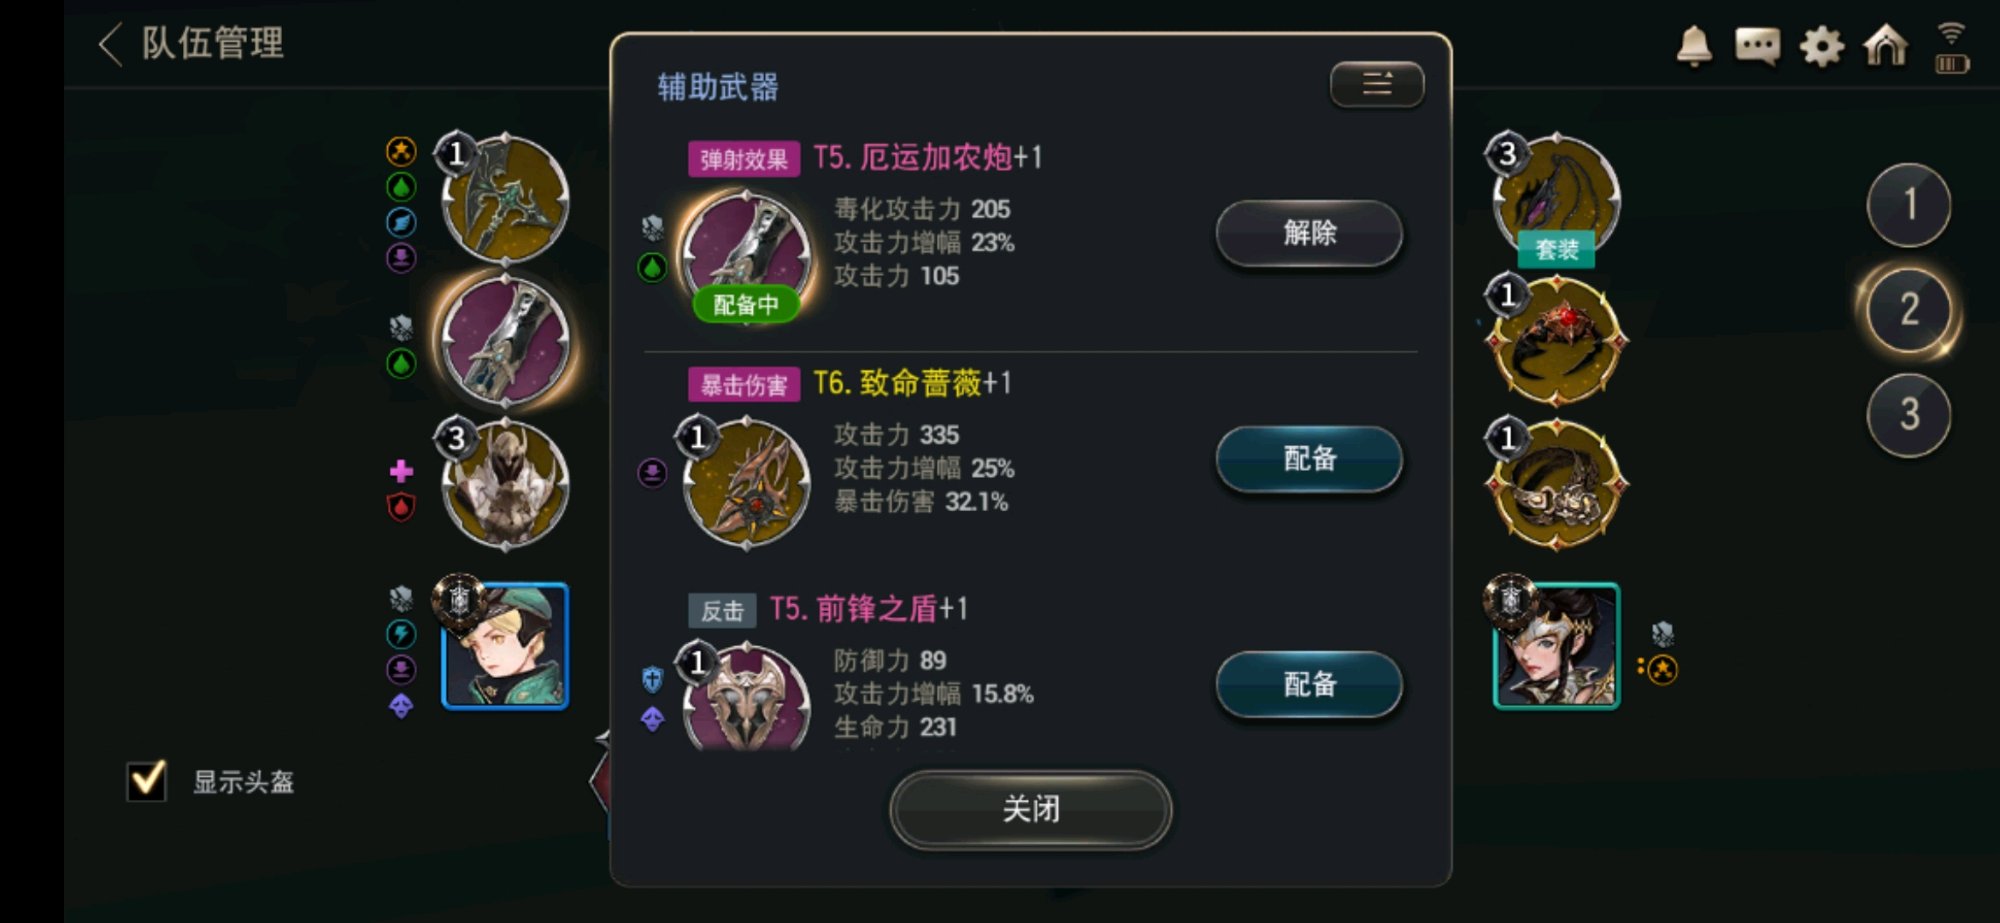
Task: Open the notification bell icon
Action: point(1694,46)
